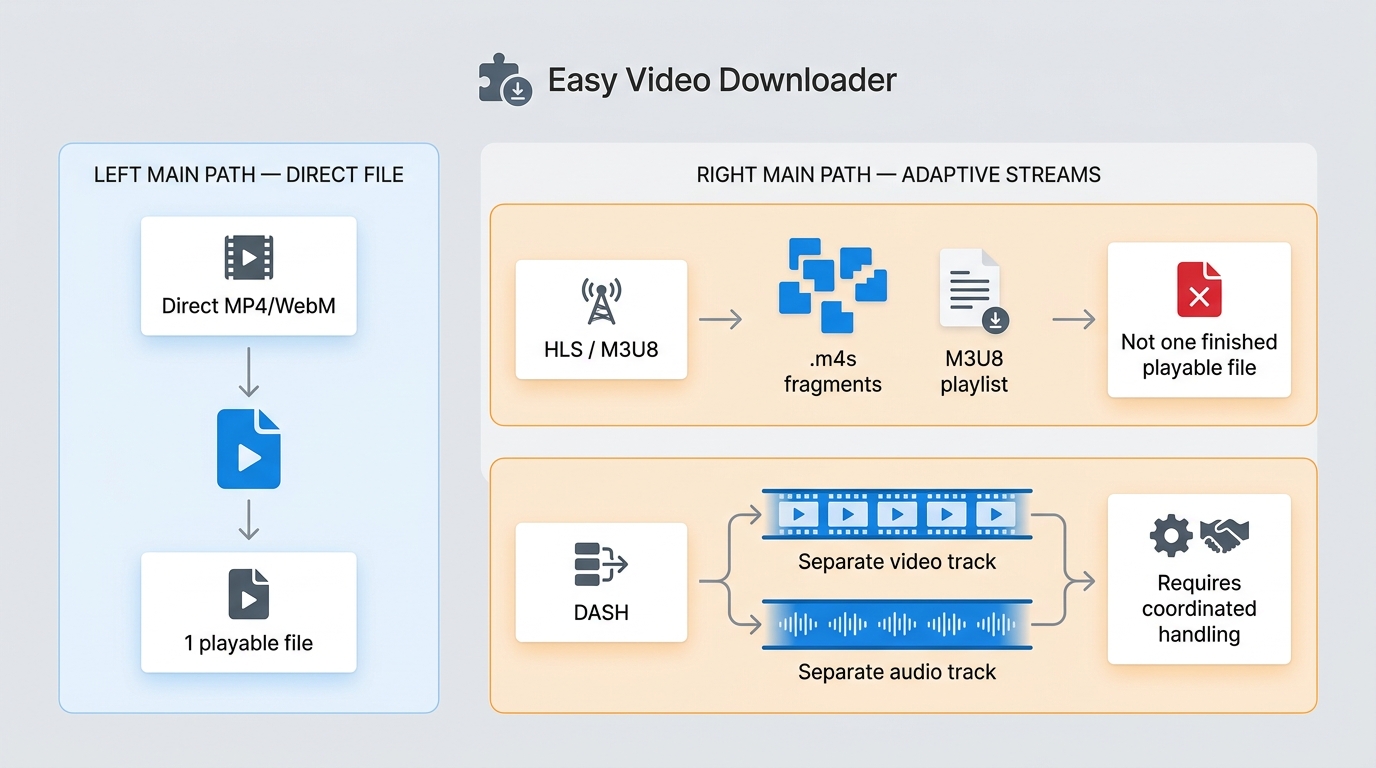This screenshot has height=768, width=1376.
Task: Click the M3U8 playlist document icon
Action: (974, 291)
